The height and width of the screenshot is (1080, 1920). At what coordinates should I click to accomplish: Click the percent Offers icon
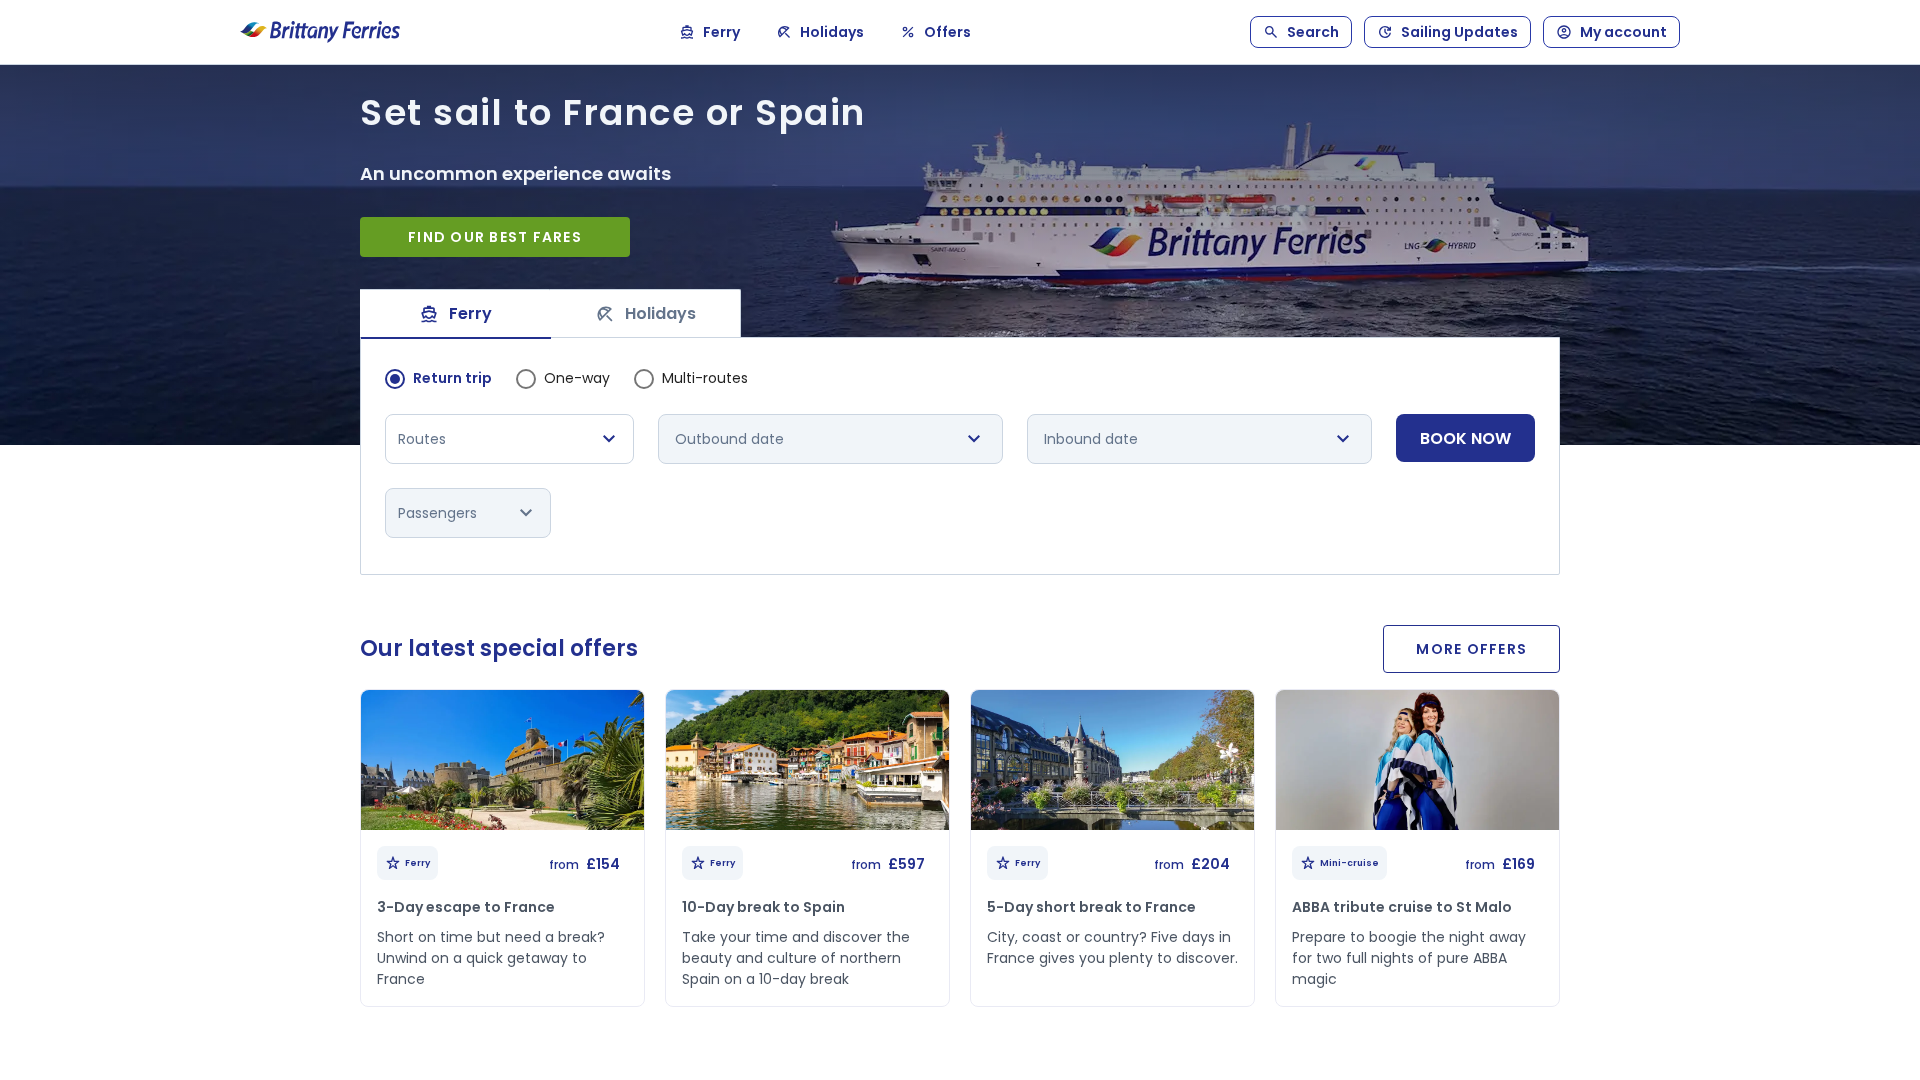click(908, 32)
